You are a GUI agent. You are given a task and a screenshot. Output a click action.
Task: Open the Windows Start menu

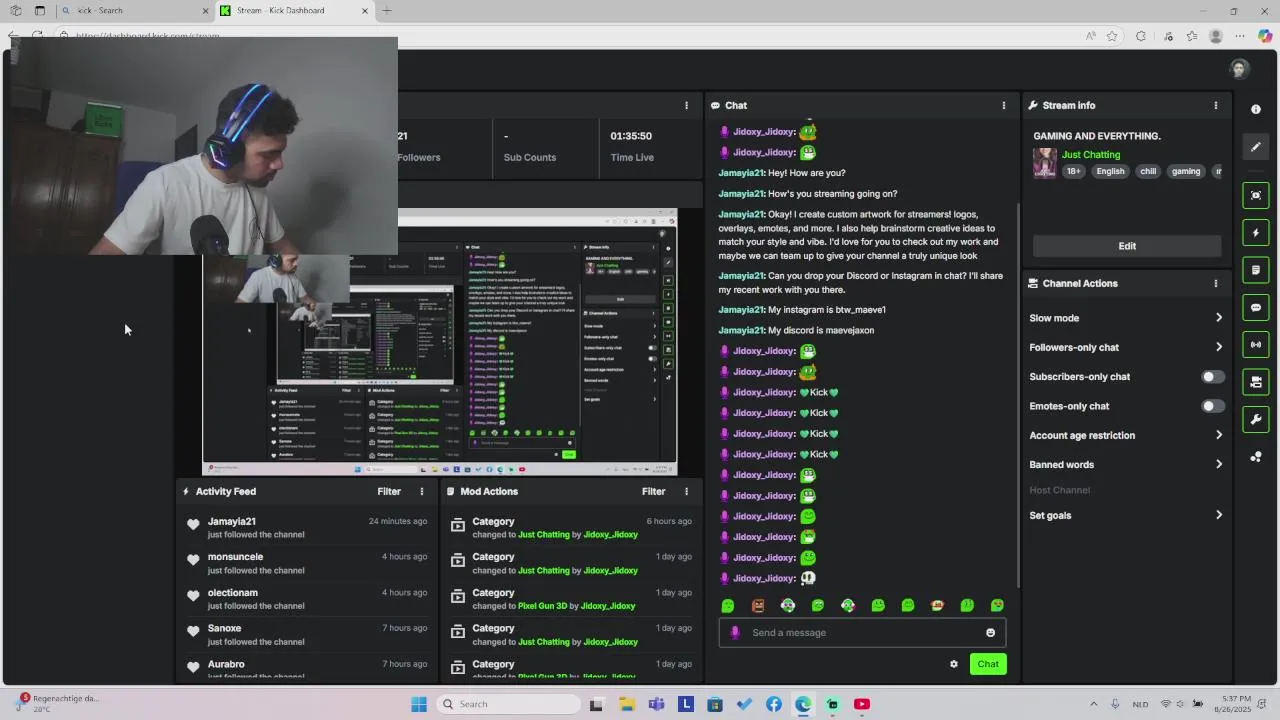(x=419, y=704)
